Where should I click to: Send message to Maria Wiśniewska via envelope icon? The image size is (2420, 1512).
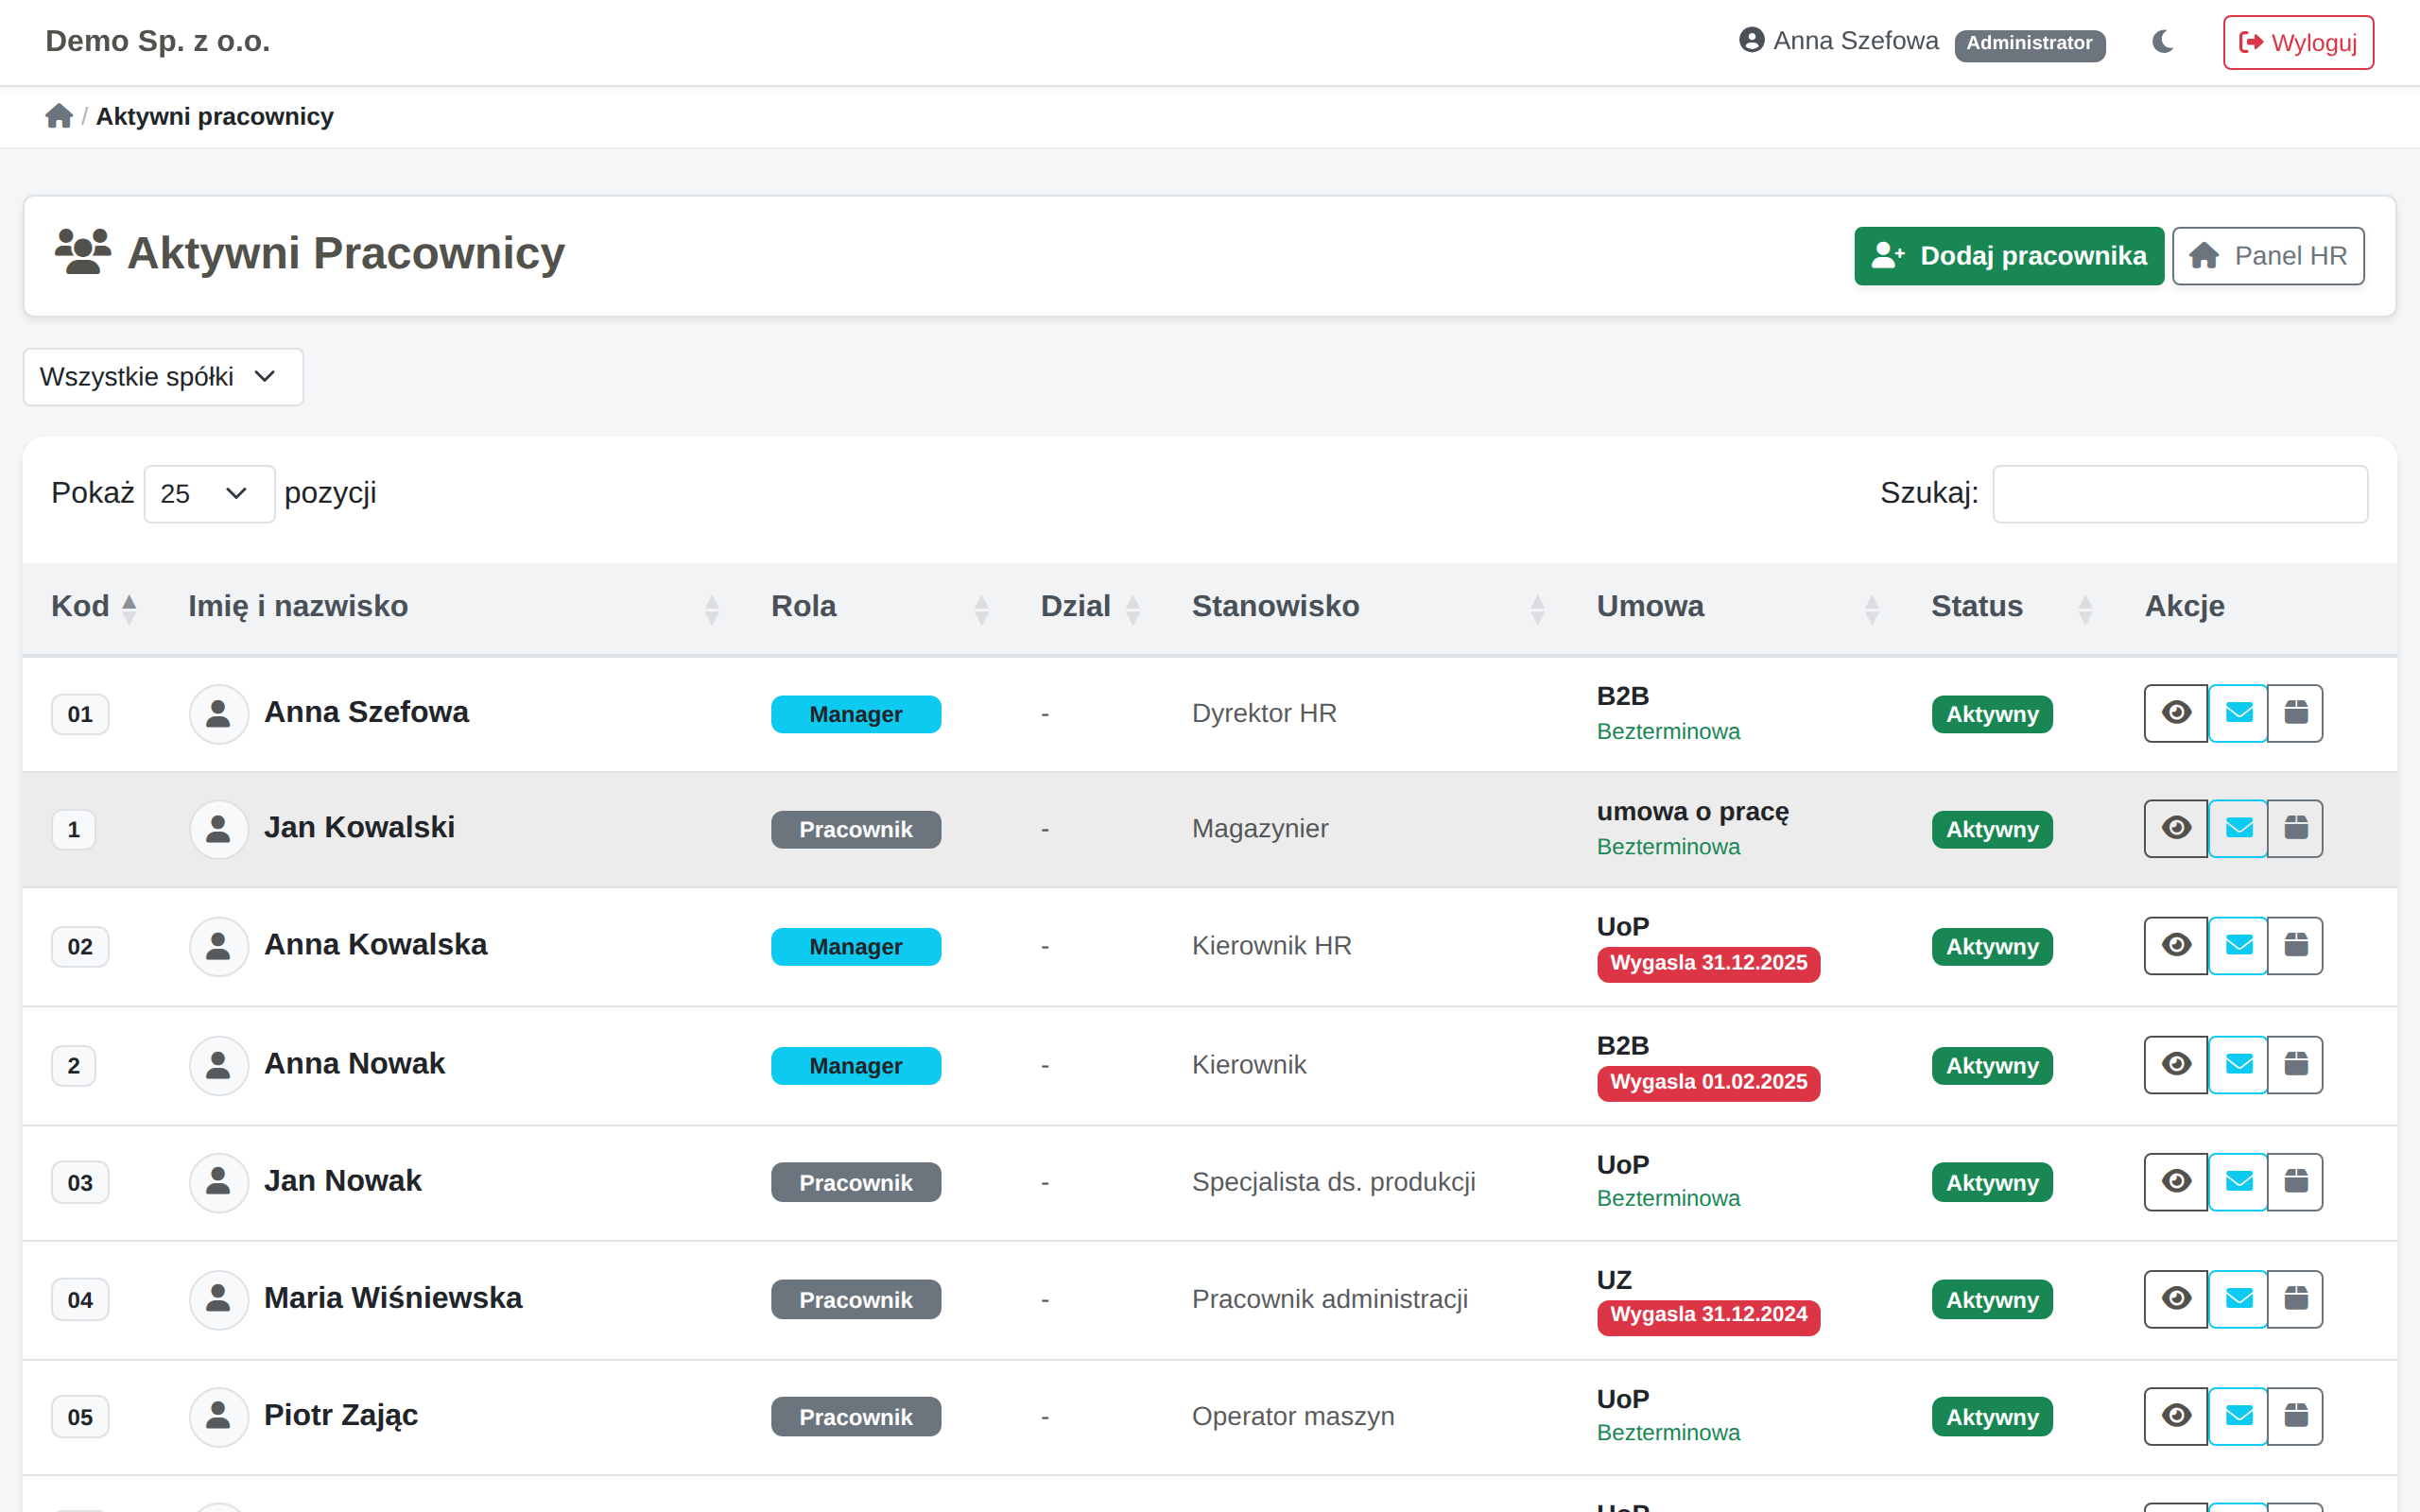2238,1298
